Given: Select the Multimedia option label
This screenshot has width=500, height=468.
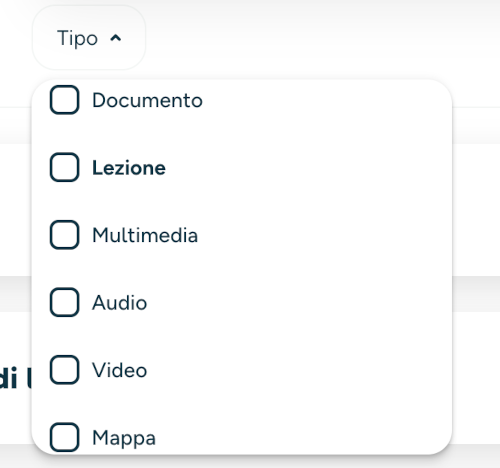Looking at the screenshot, I should point(145,235).
